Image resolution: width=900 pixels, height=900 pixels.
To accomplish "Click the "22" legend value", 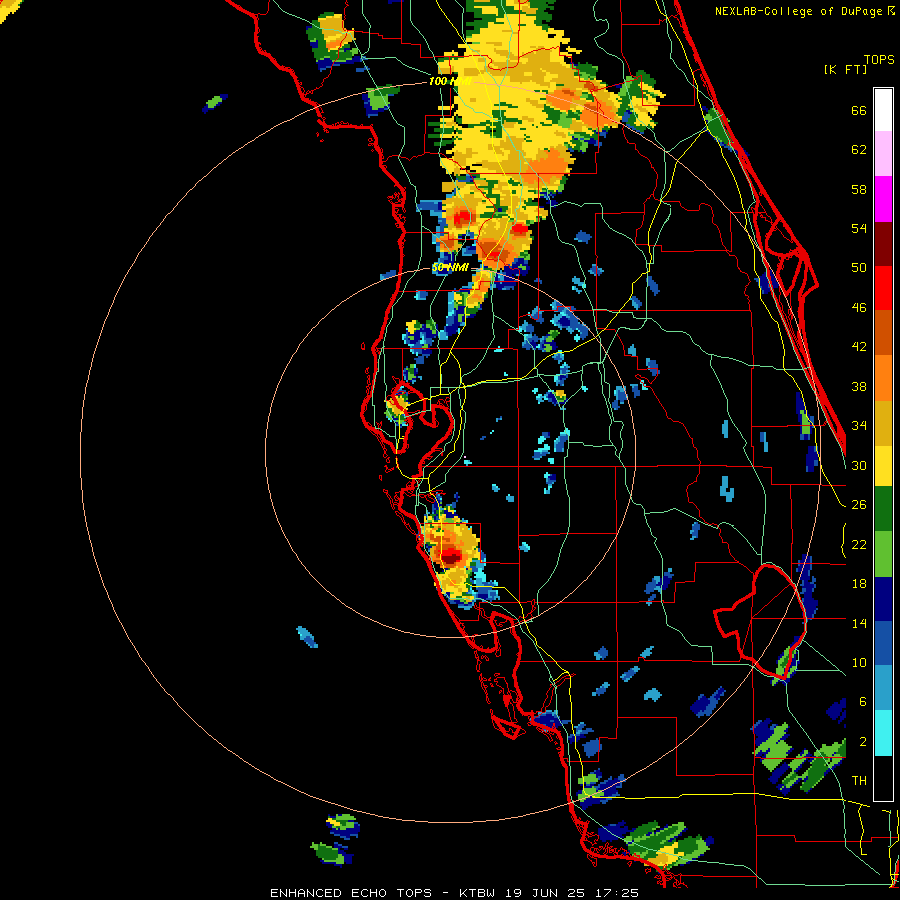I will 859,544.
